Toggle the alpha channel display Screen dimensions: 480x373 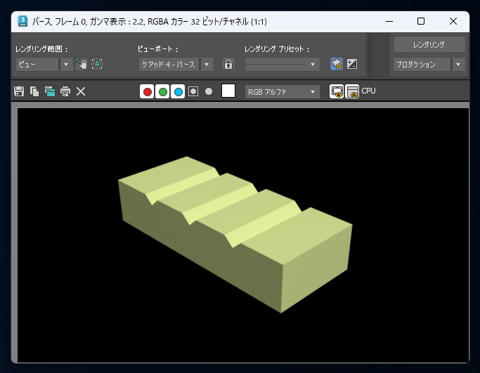pos(193,91)
